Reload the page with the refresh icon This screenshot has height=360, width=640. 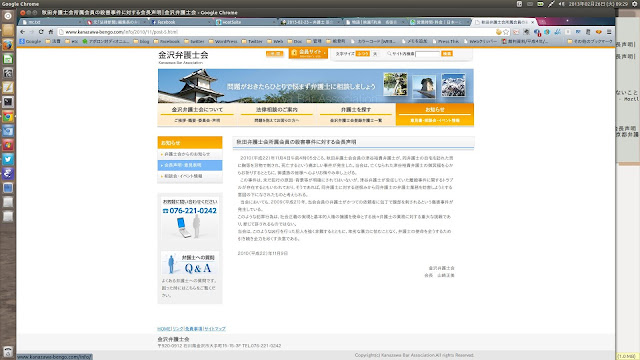[41, 32]
